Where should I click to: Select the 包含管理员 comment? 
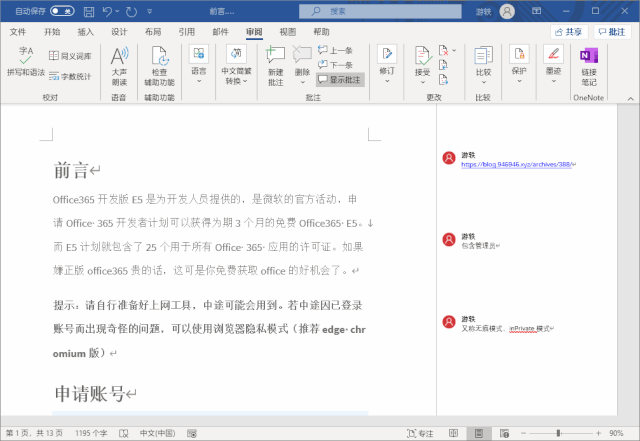(x=478, y=245)
